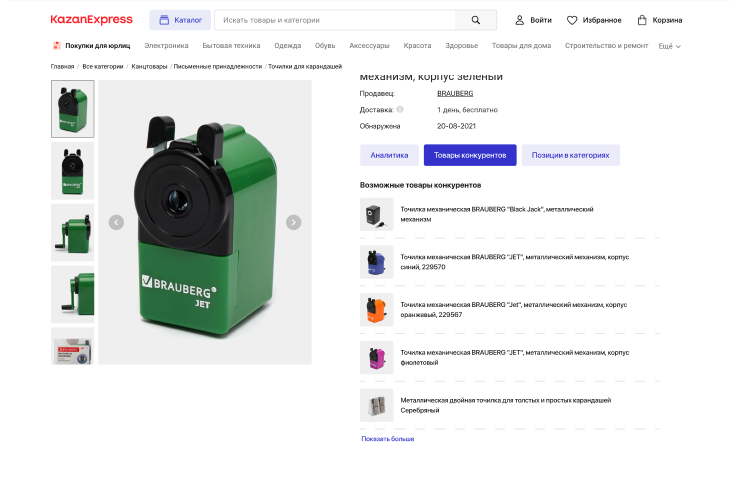Go to Главная breadcrumb
Viewport: 738px width, 480px height.
click(x=62, y=66)
